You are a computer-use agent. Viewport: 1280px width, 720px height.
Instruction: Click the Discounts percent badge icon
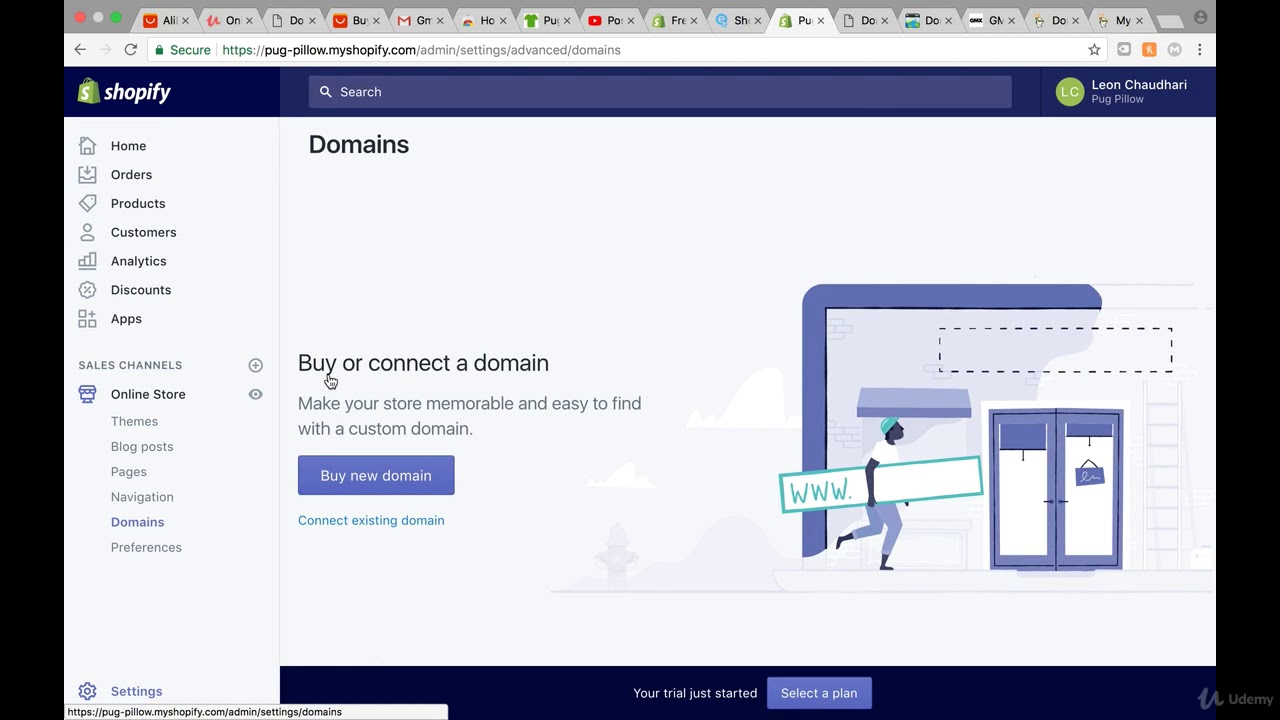[x=88, y=290]
